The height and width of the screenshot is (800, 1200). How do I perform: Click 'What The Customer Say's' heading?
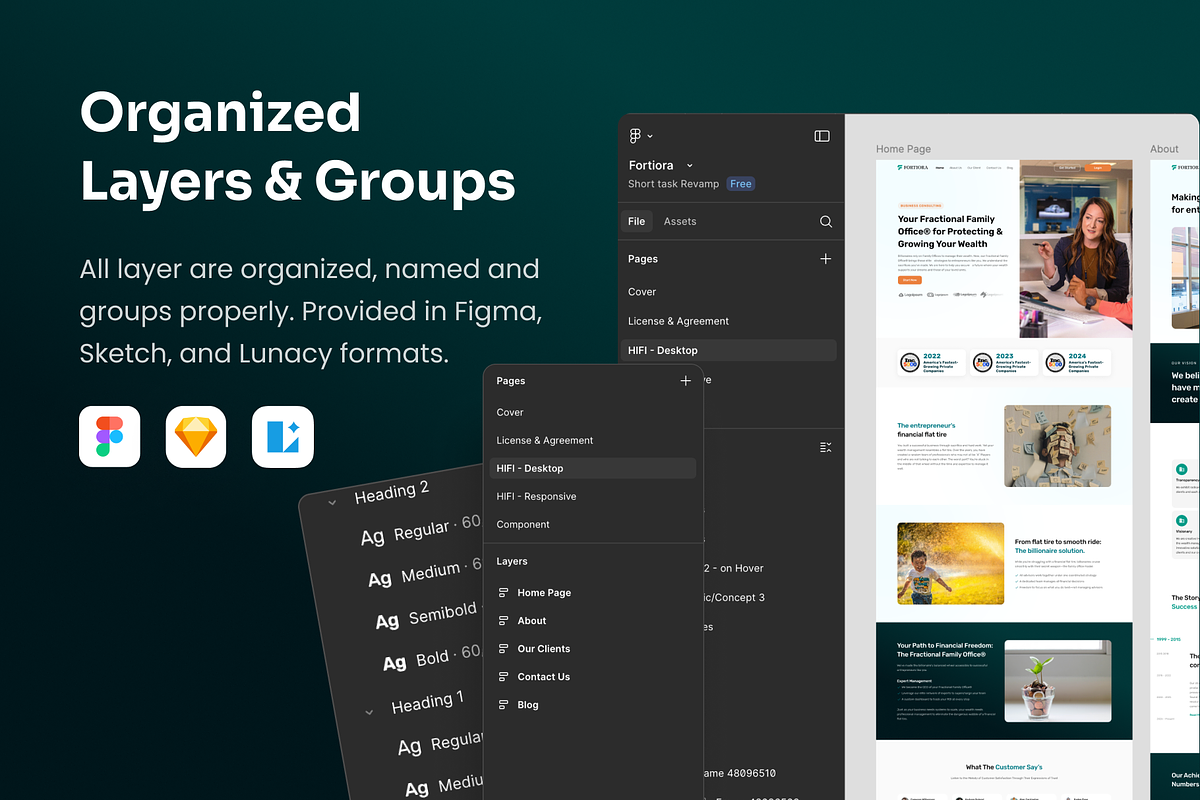1004,767
